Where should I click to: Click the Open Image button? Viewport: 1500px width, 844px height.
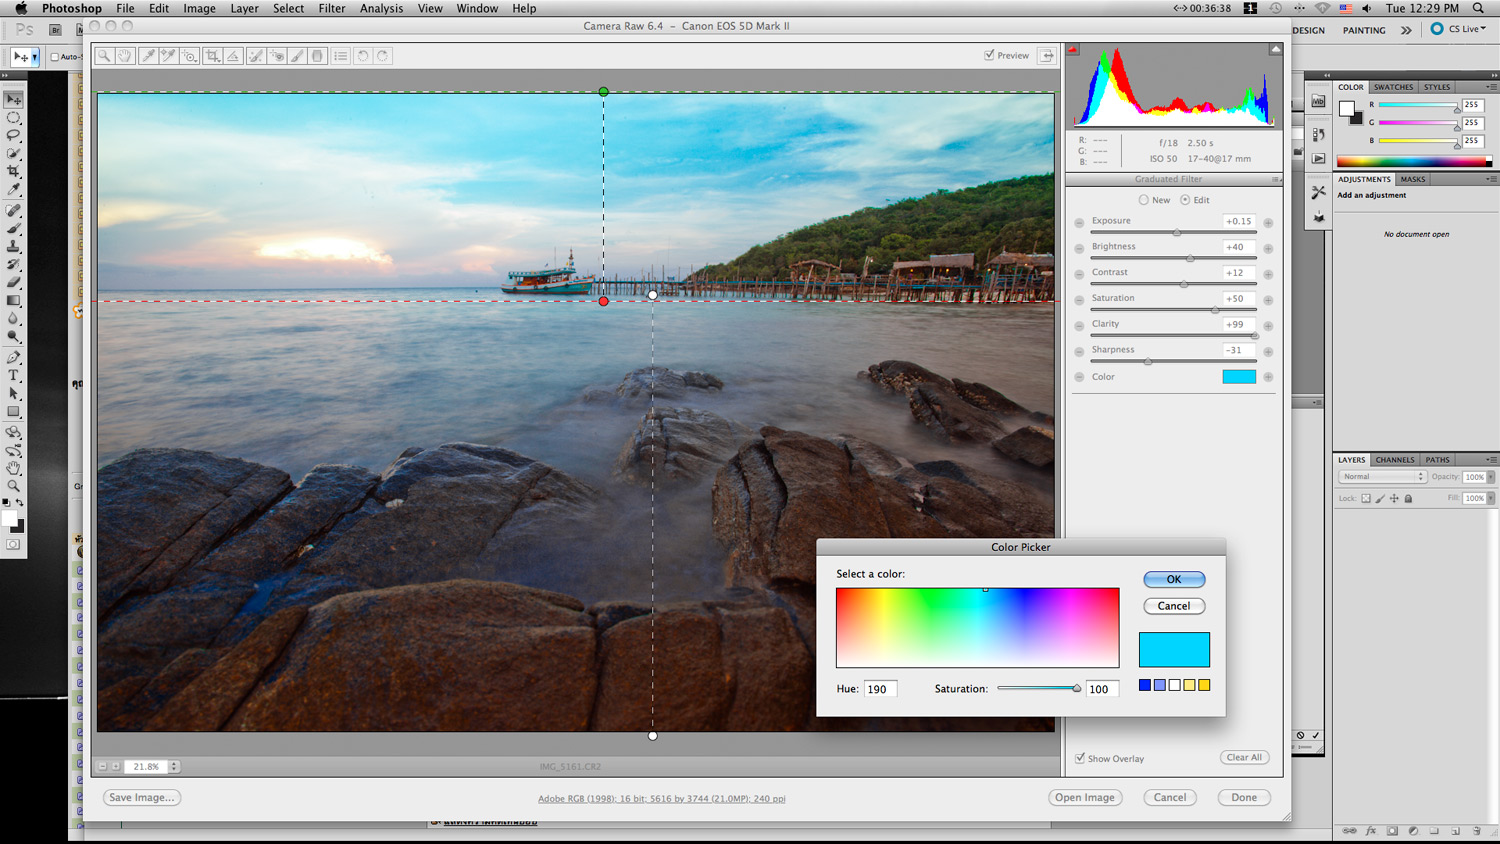pyautogui.click(x=1084, y=797)
